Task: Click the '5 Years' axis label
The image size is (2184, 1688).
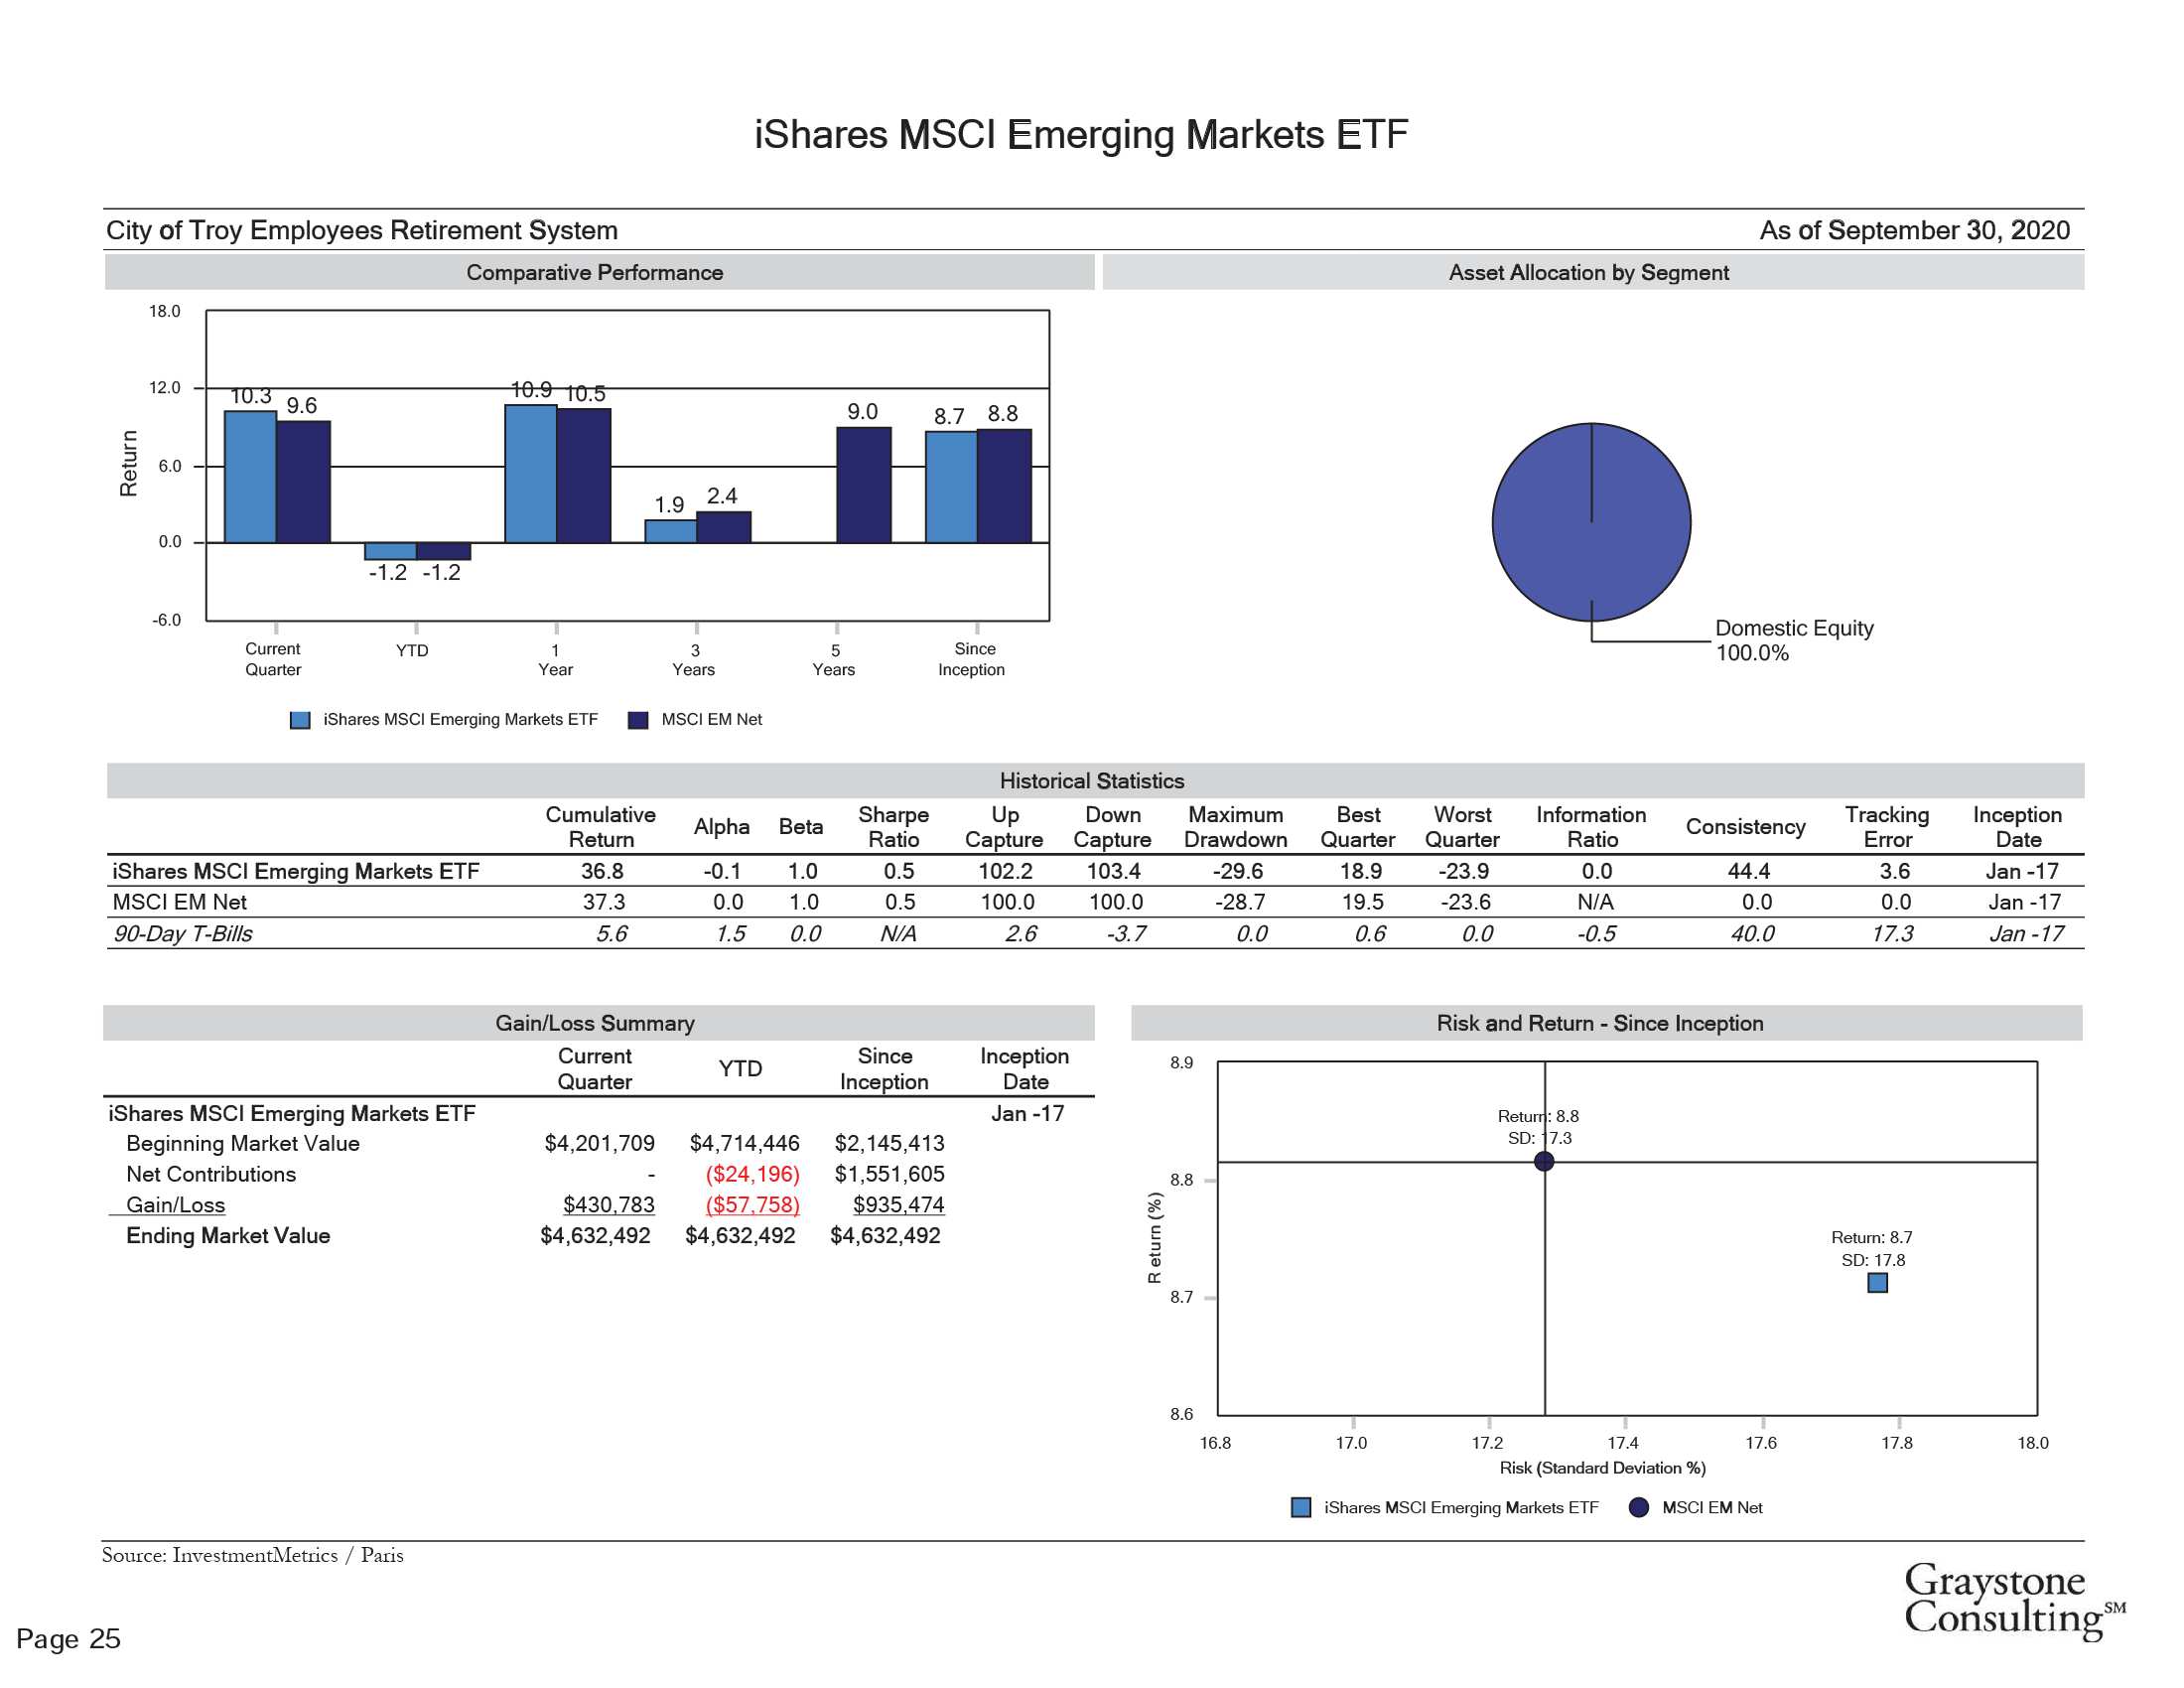Action: [x=834, y=660]
